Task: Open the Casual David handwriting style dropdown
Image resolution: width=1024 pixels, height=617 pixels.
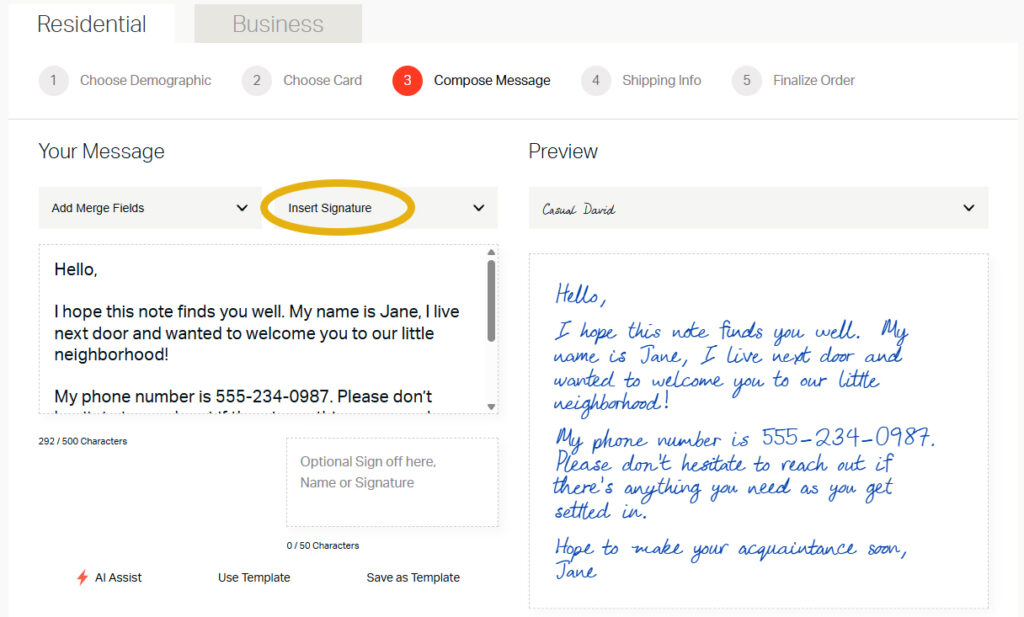Action: coord(758,208)
